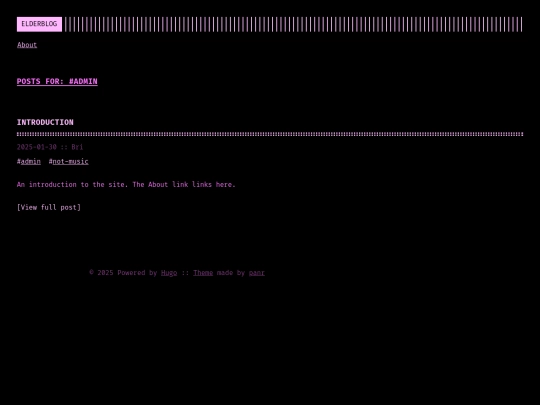Click the ELDERBLOG logo badge
The image size is (540, 405).
[x=39, y=24]
